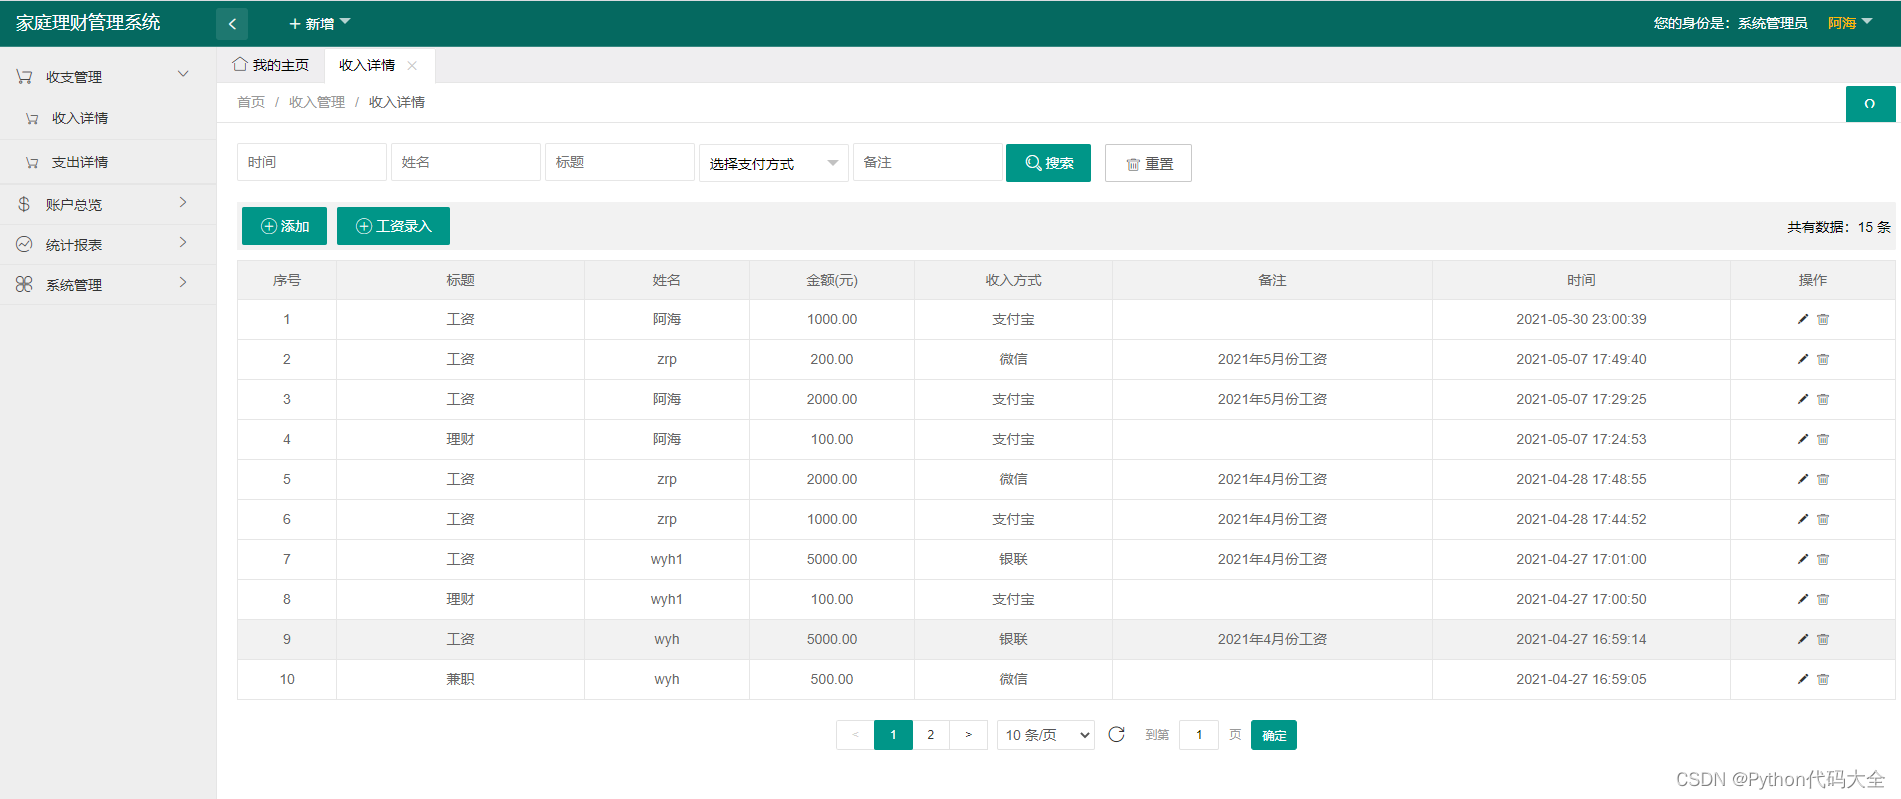Delete row 7 for wyh1 salary

(1823, 559)
